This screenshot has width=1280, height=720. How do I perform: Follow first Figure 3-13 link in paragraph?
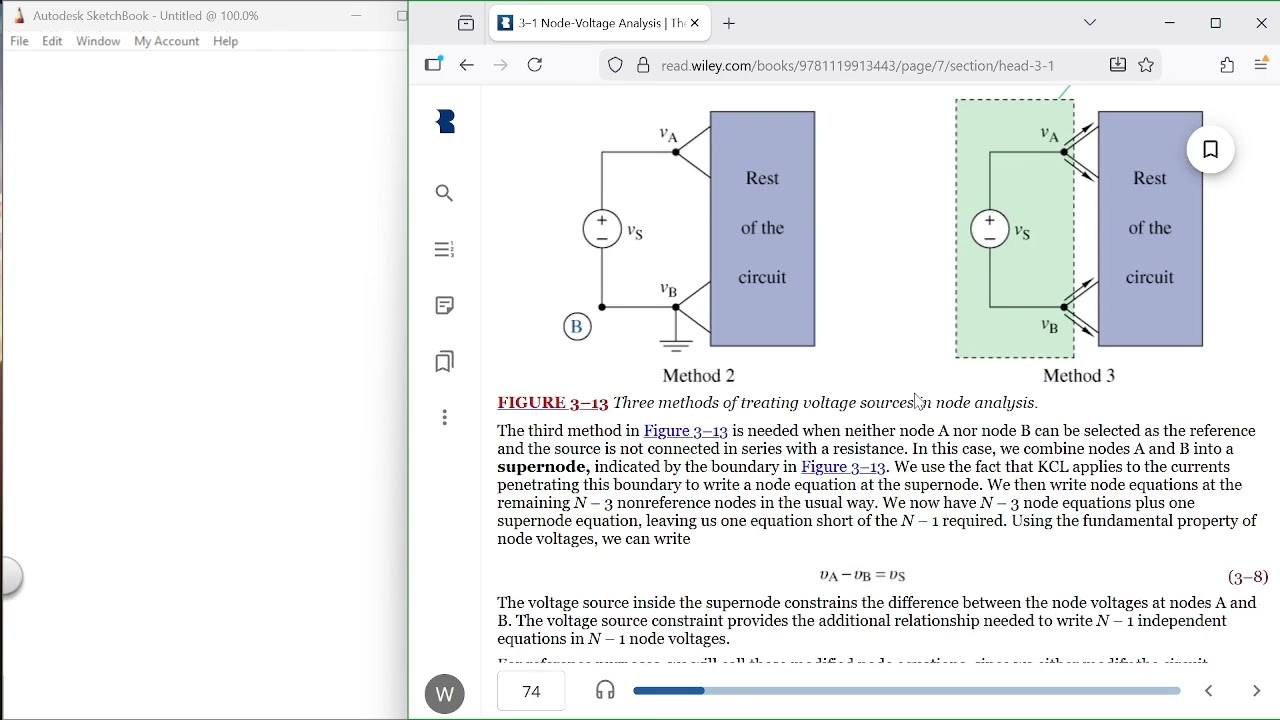coord(686,431)
